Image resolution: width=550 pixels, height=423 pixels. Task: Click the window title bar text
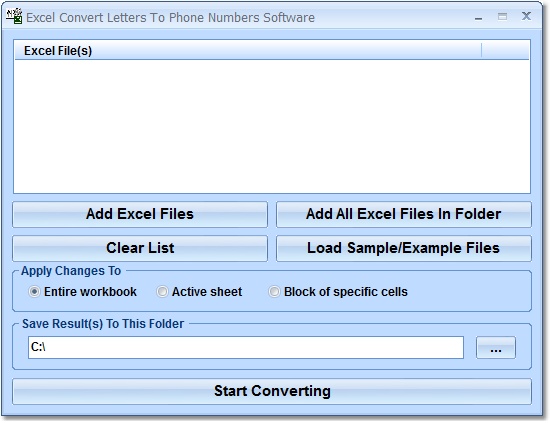[x=170, y=18]
